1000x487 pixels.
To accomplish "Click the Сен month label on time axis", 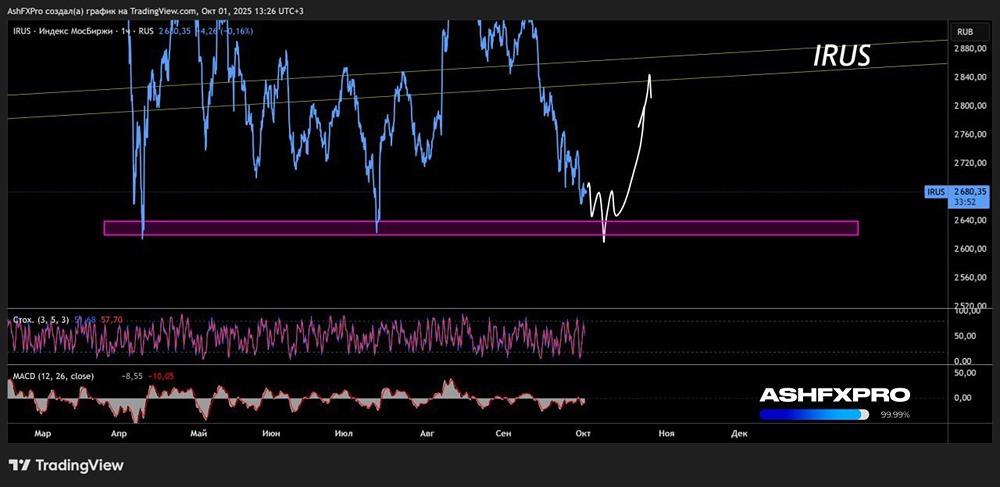I will tap(503, 433).
